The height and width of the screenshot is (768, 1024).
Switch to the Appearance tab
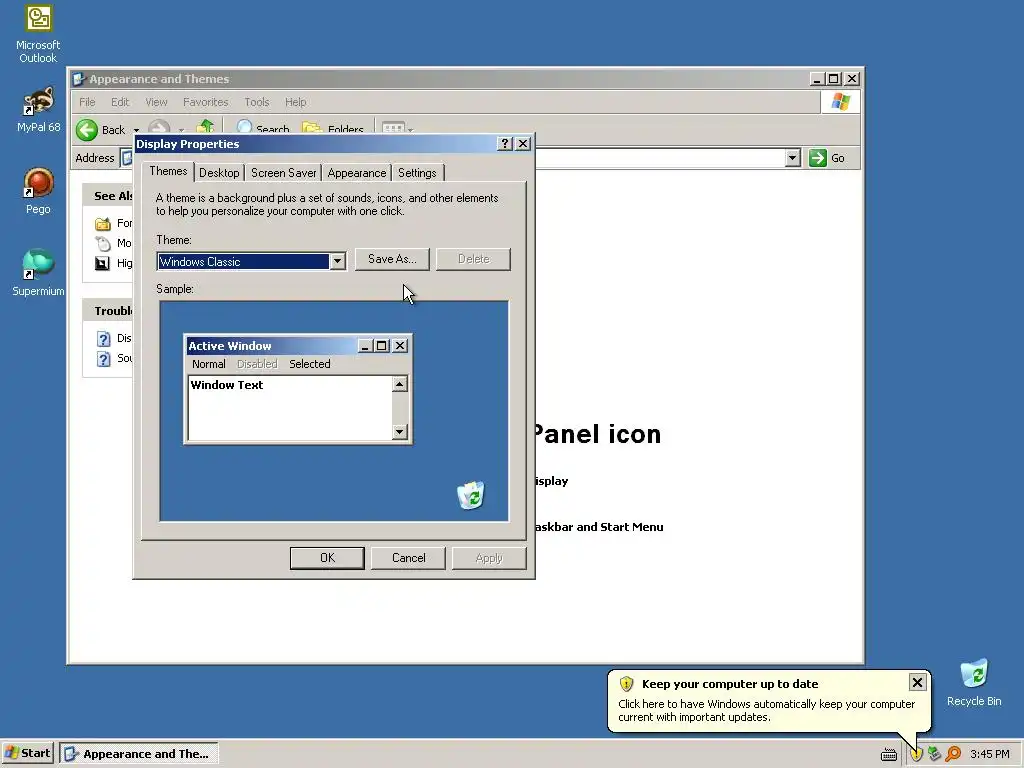pyautogui.click(x=357, y=173)
